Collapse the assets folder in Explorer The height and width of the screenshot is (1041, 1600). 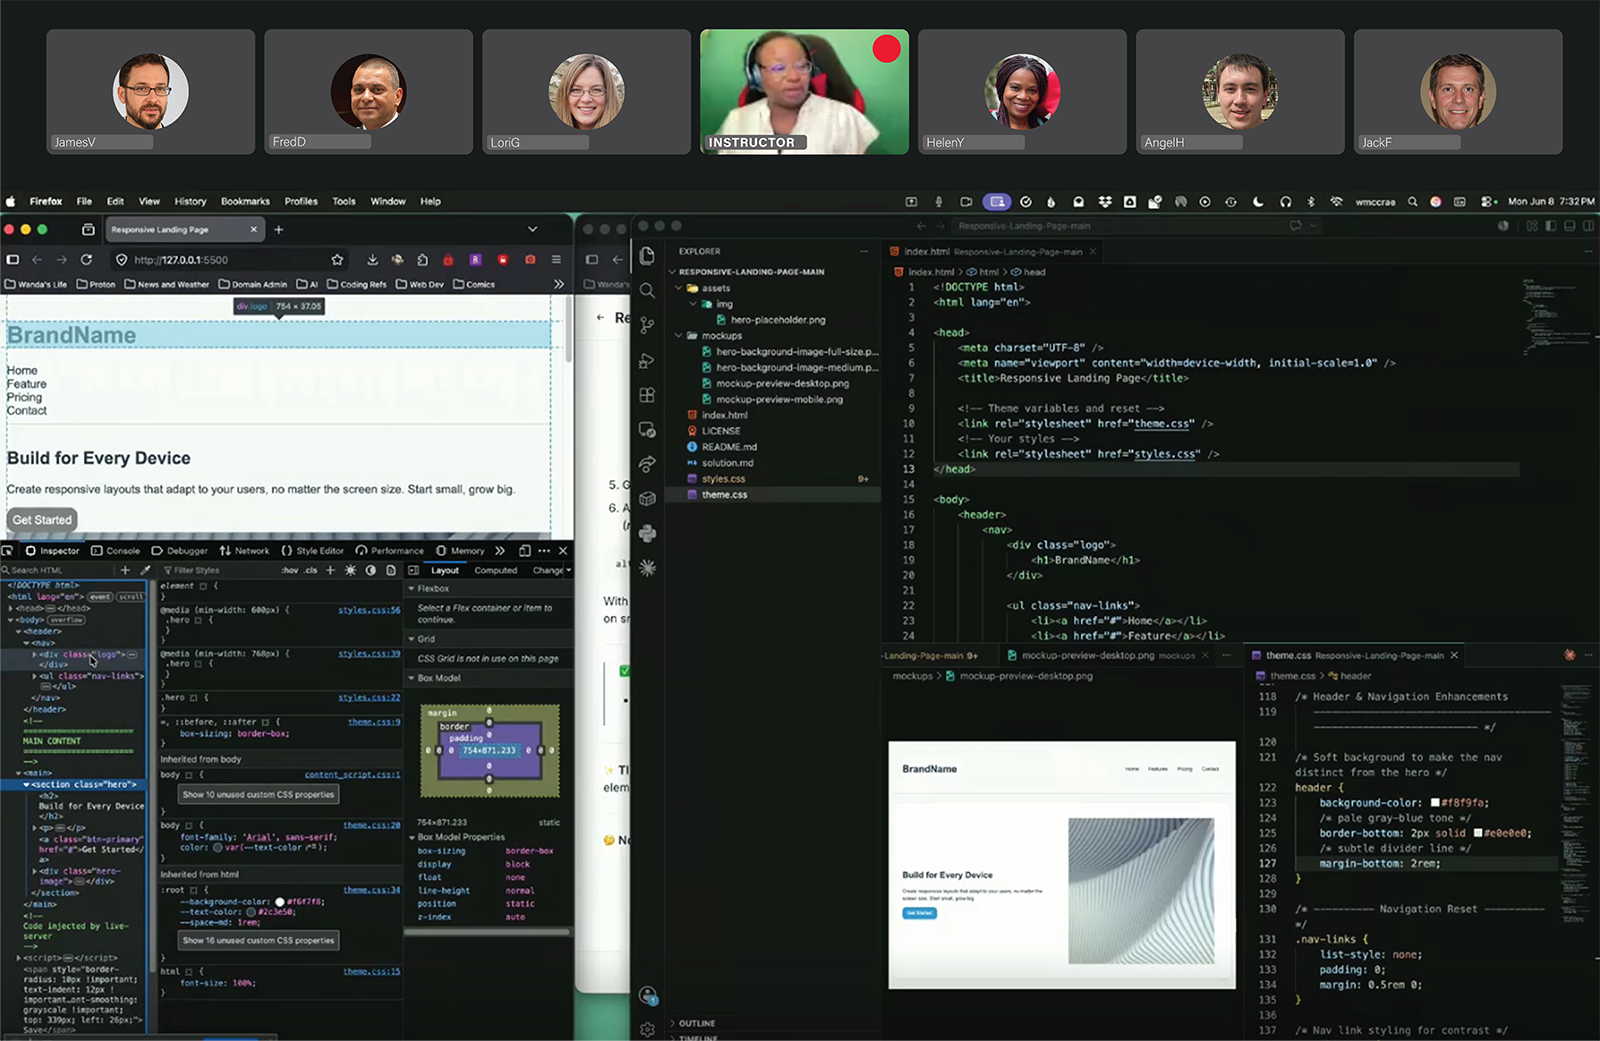(679, 288)
